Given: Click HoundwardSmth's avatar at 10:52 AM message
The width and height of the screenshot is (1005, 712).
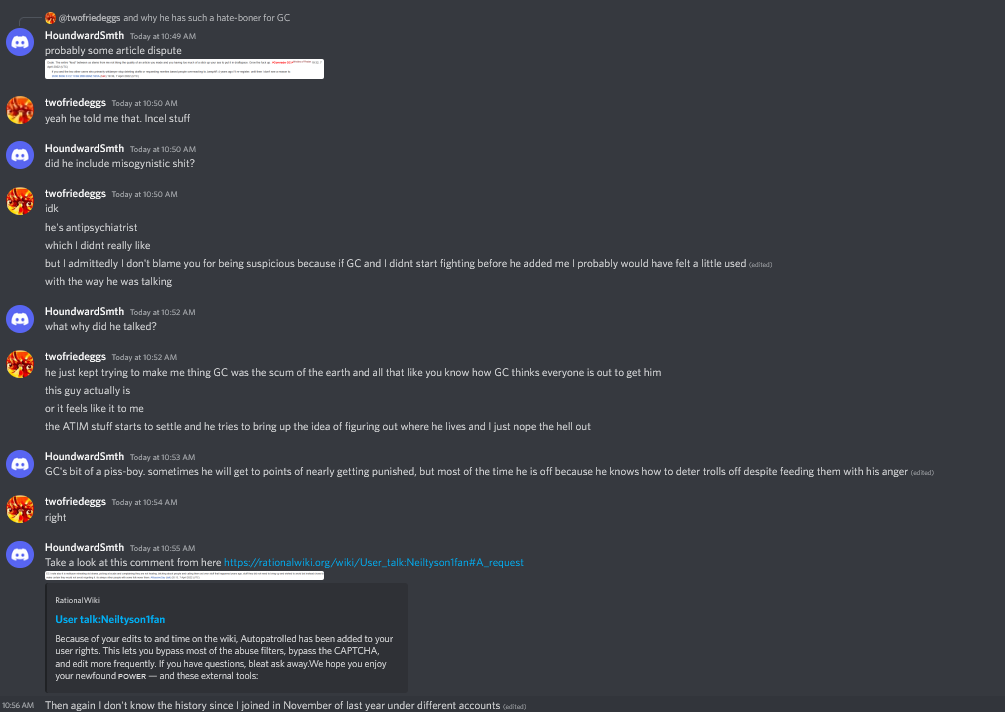Looking at the screenshot, I should click(20, 319).
